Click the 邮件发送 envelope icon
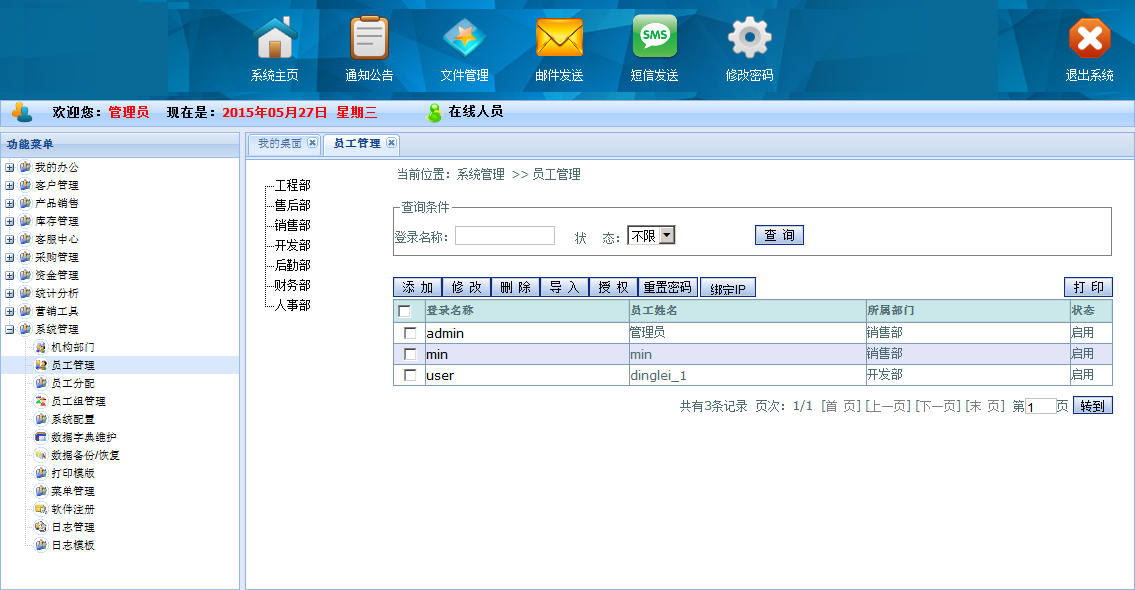Screen dimensions: 1135x590 coord(559,40)
